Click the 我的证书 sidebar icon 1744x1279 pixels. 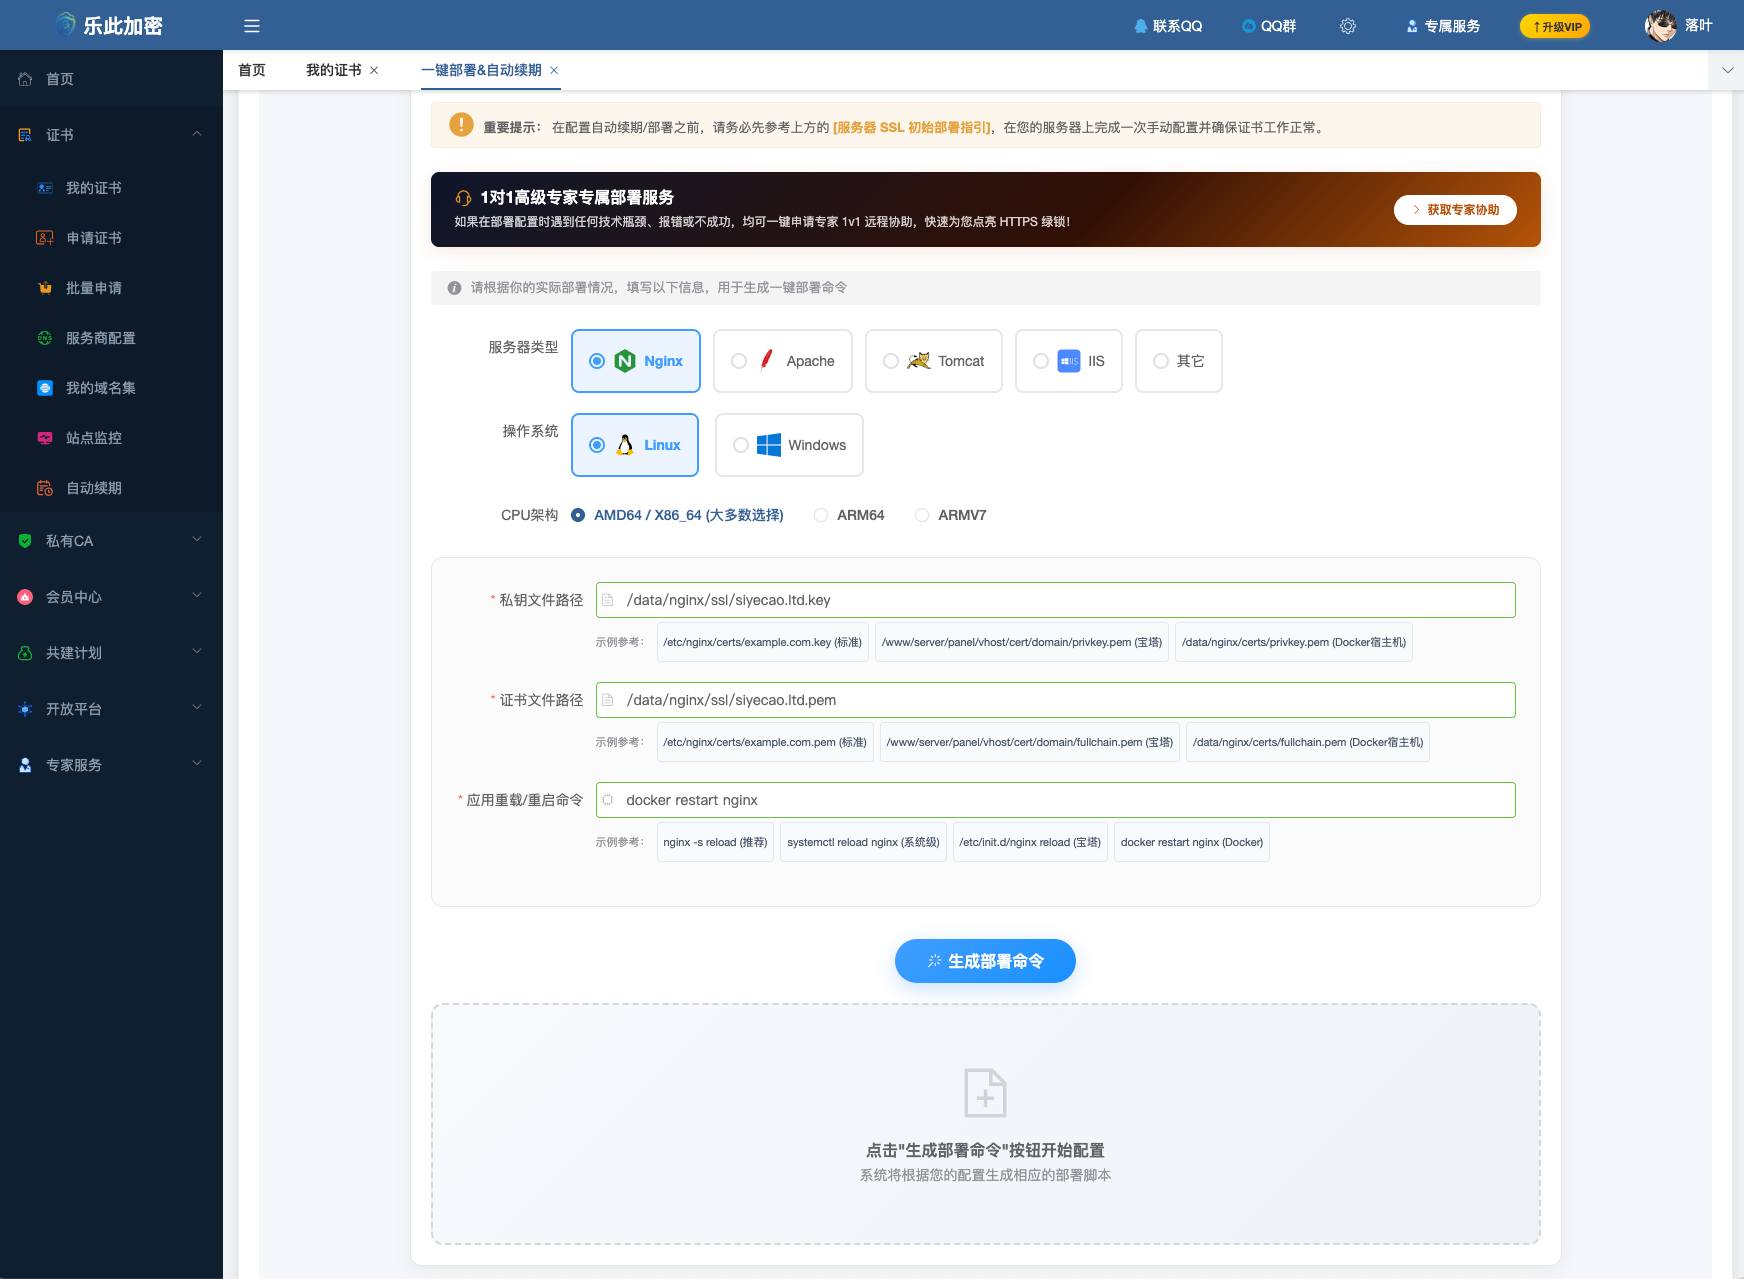[x=45, y=188]
